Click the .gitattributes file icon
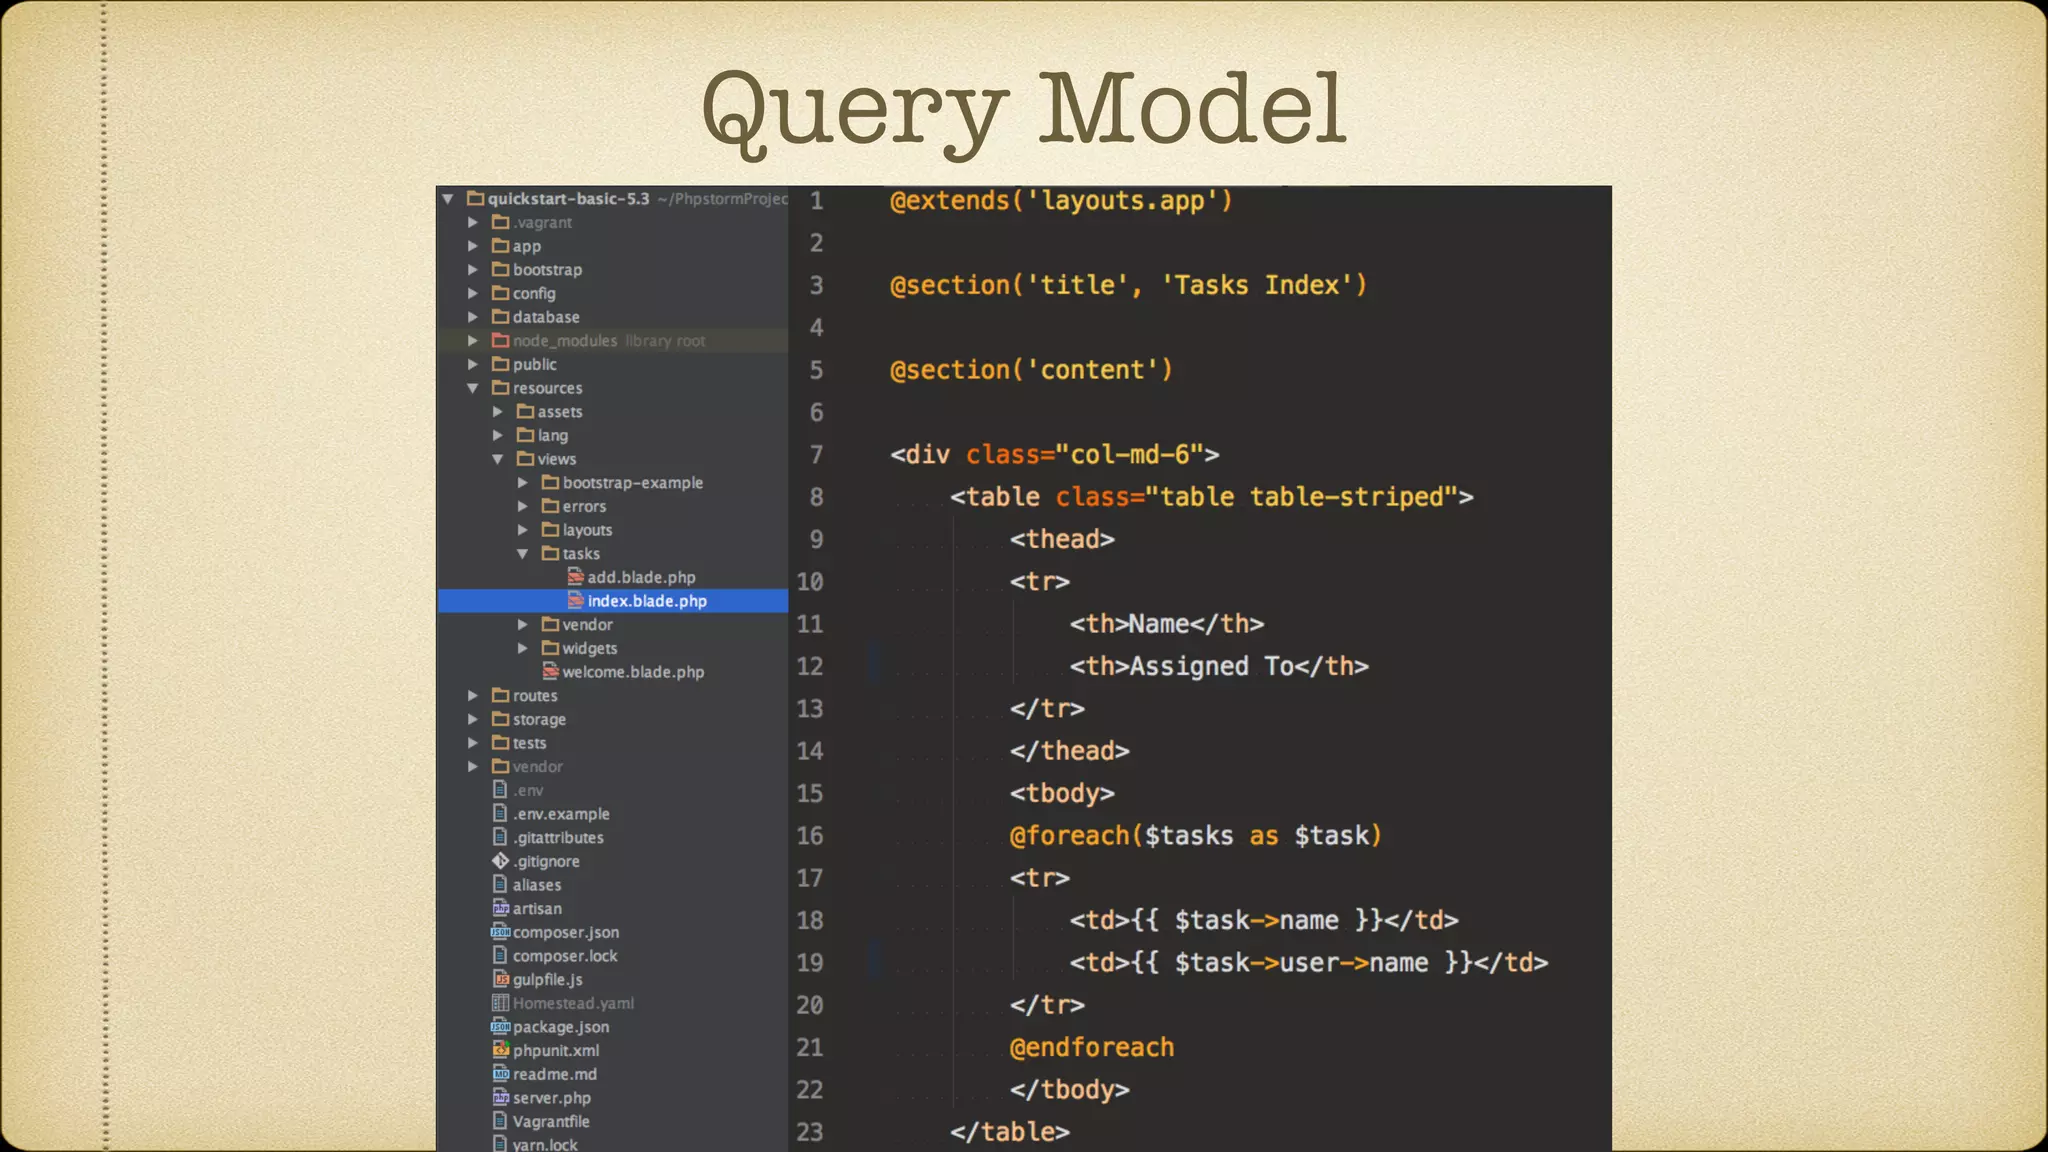Image resolution: width=2048 pixels, height=1152 pixels. point(501,837)
